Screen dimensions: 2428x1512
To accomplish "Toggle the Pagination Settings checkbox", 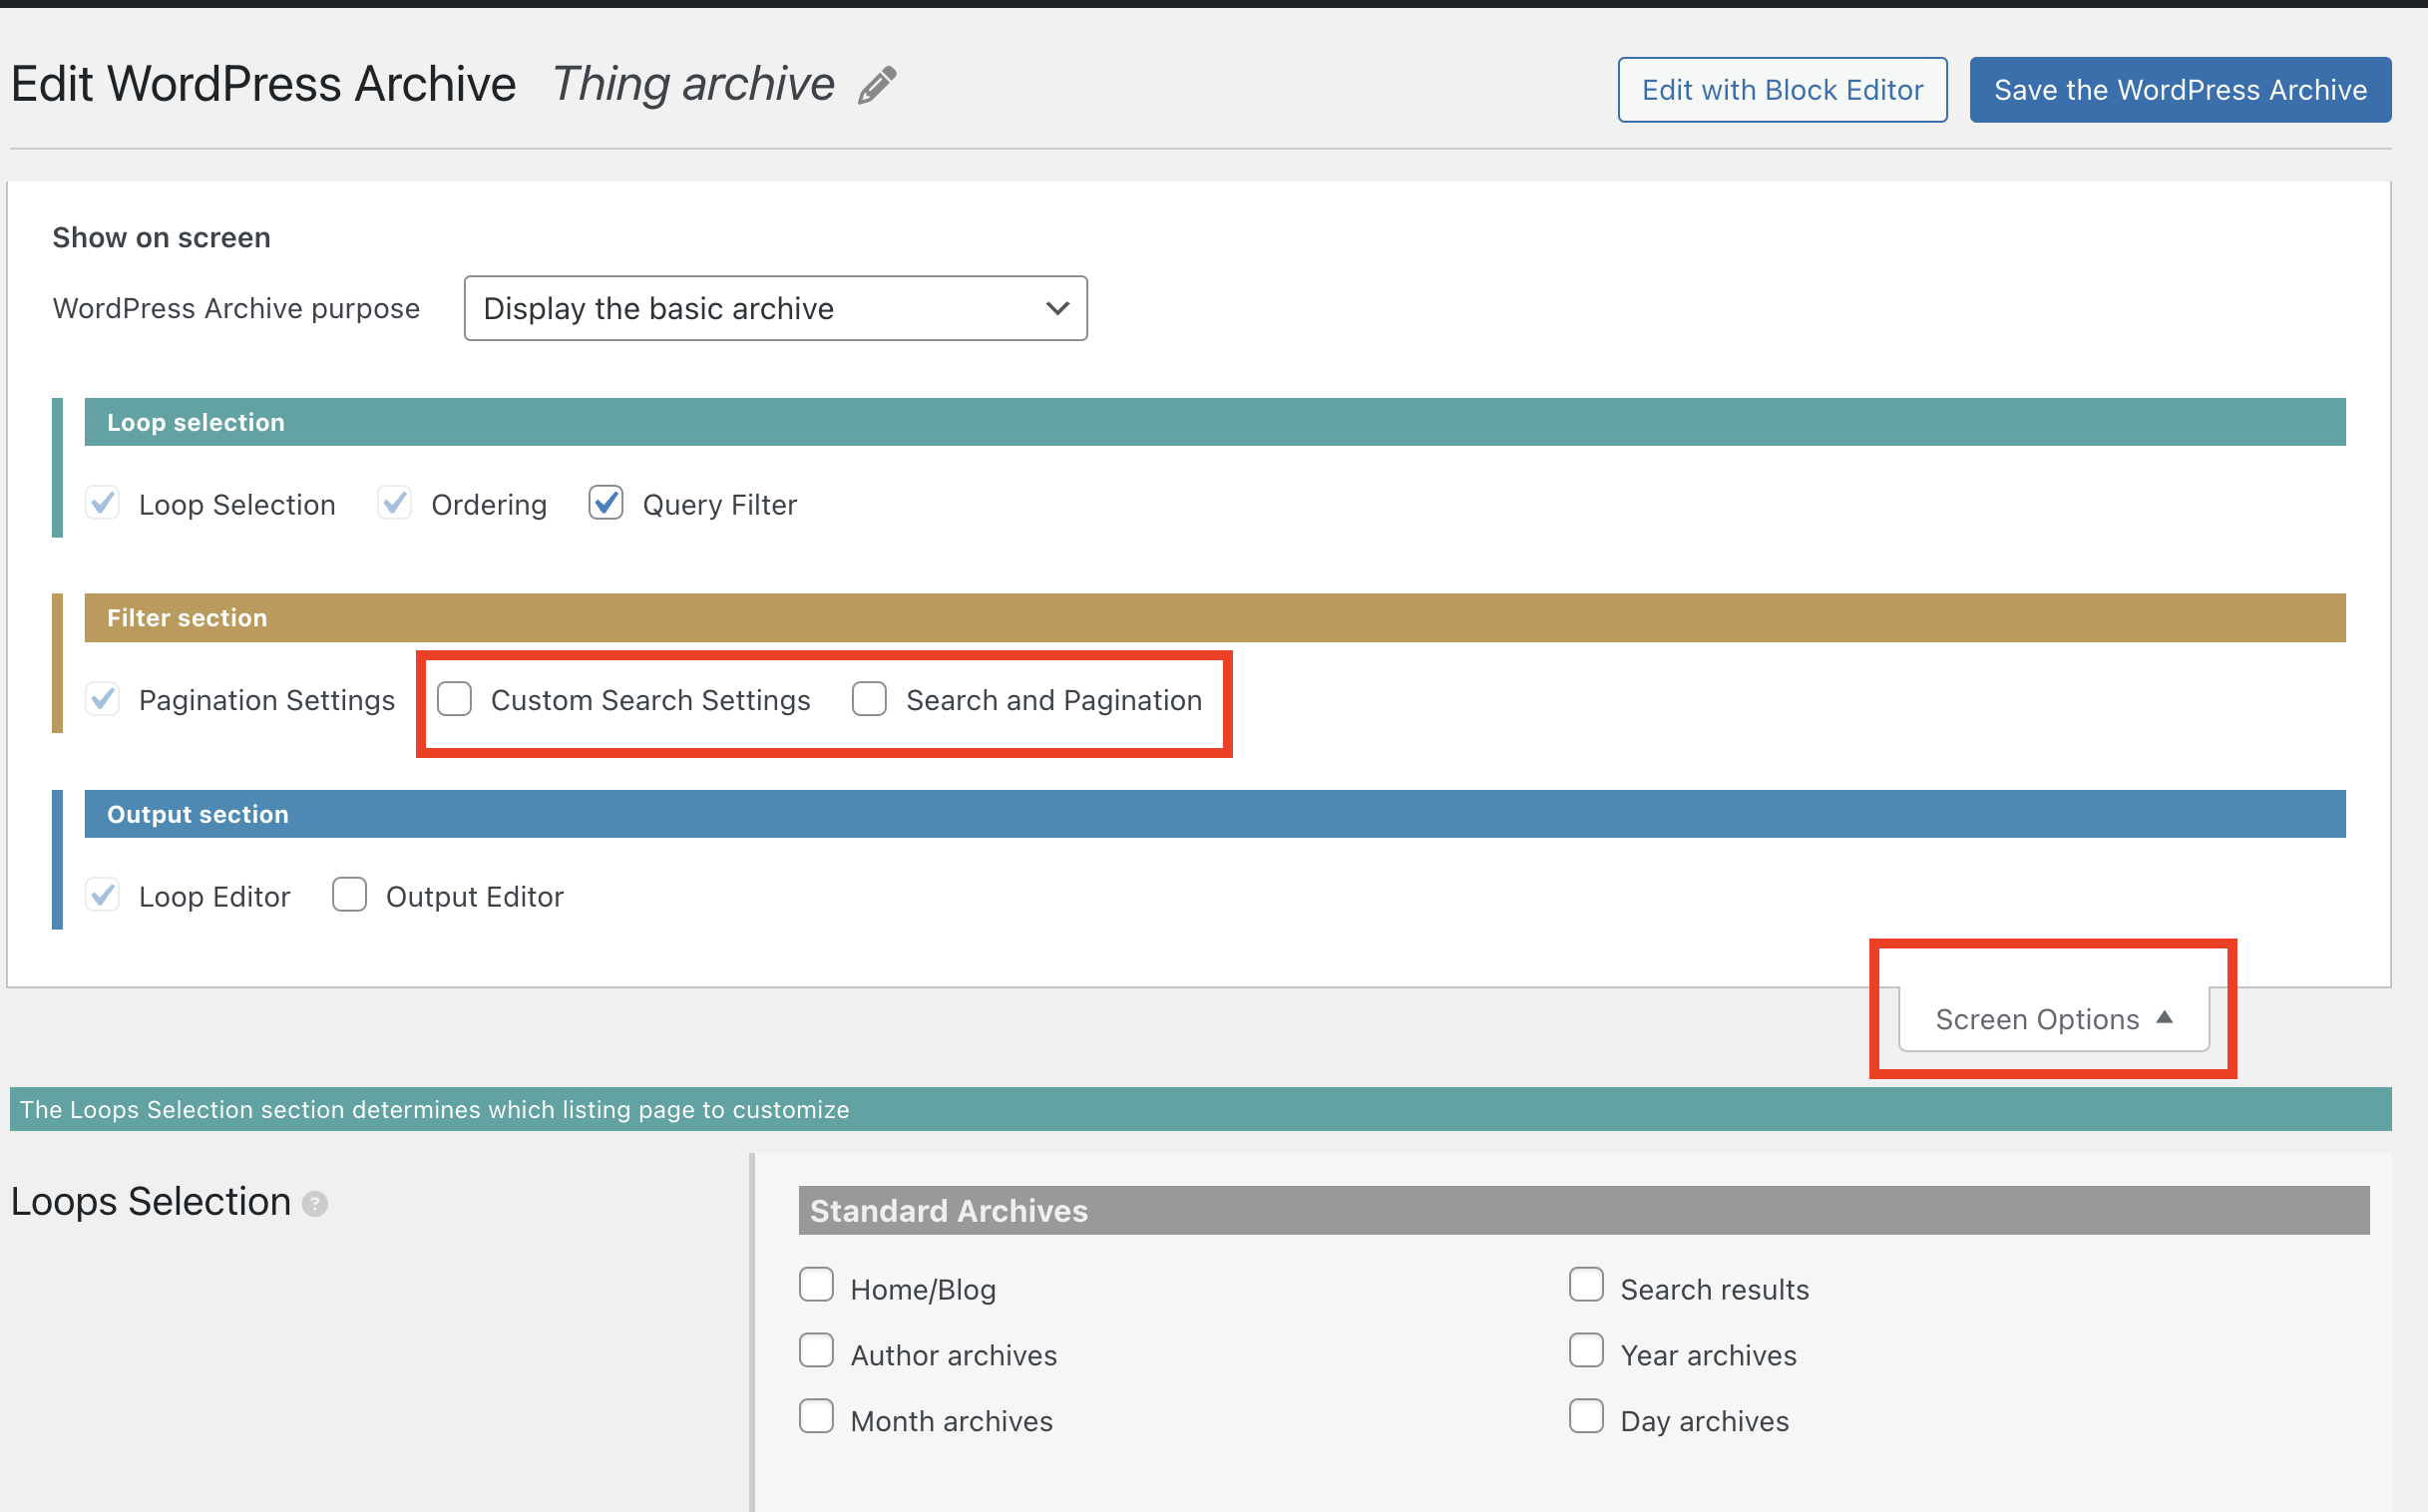I will (x=103, y=699).
